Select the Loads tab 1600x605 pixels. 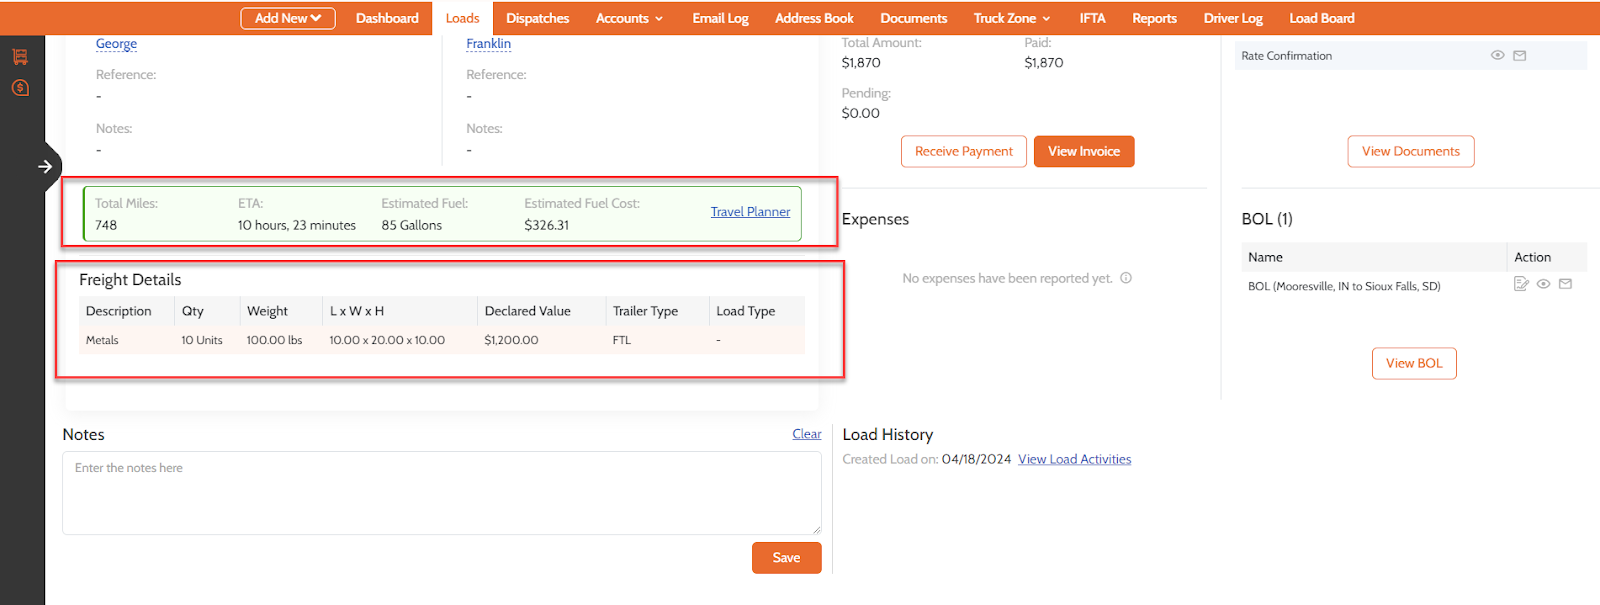462,18
